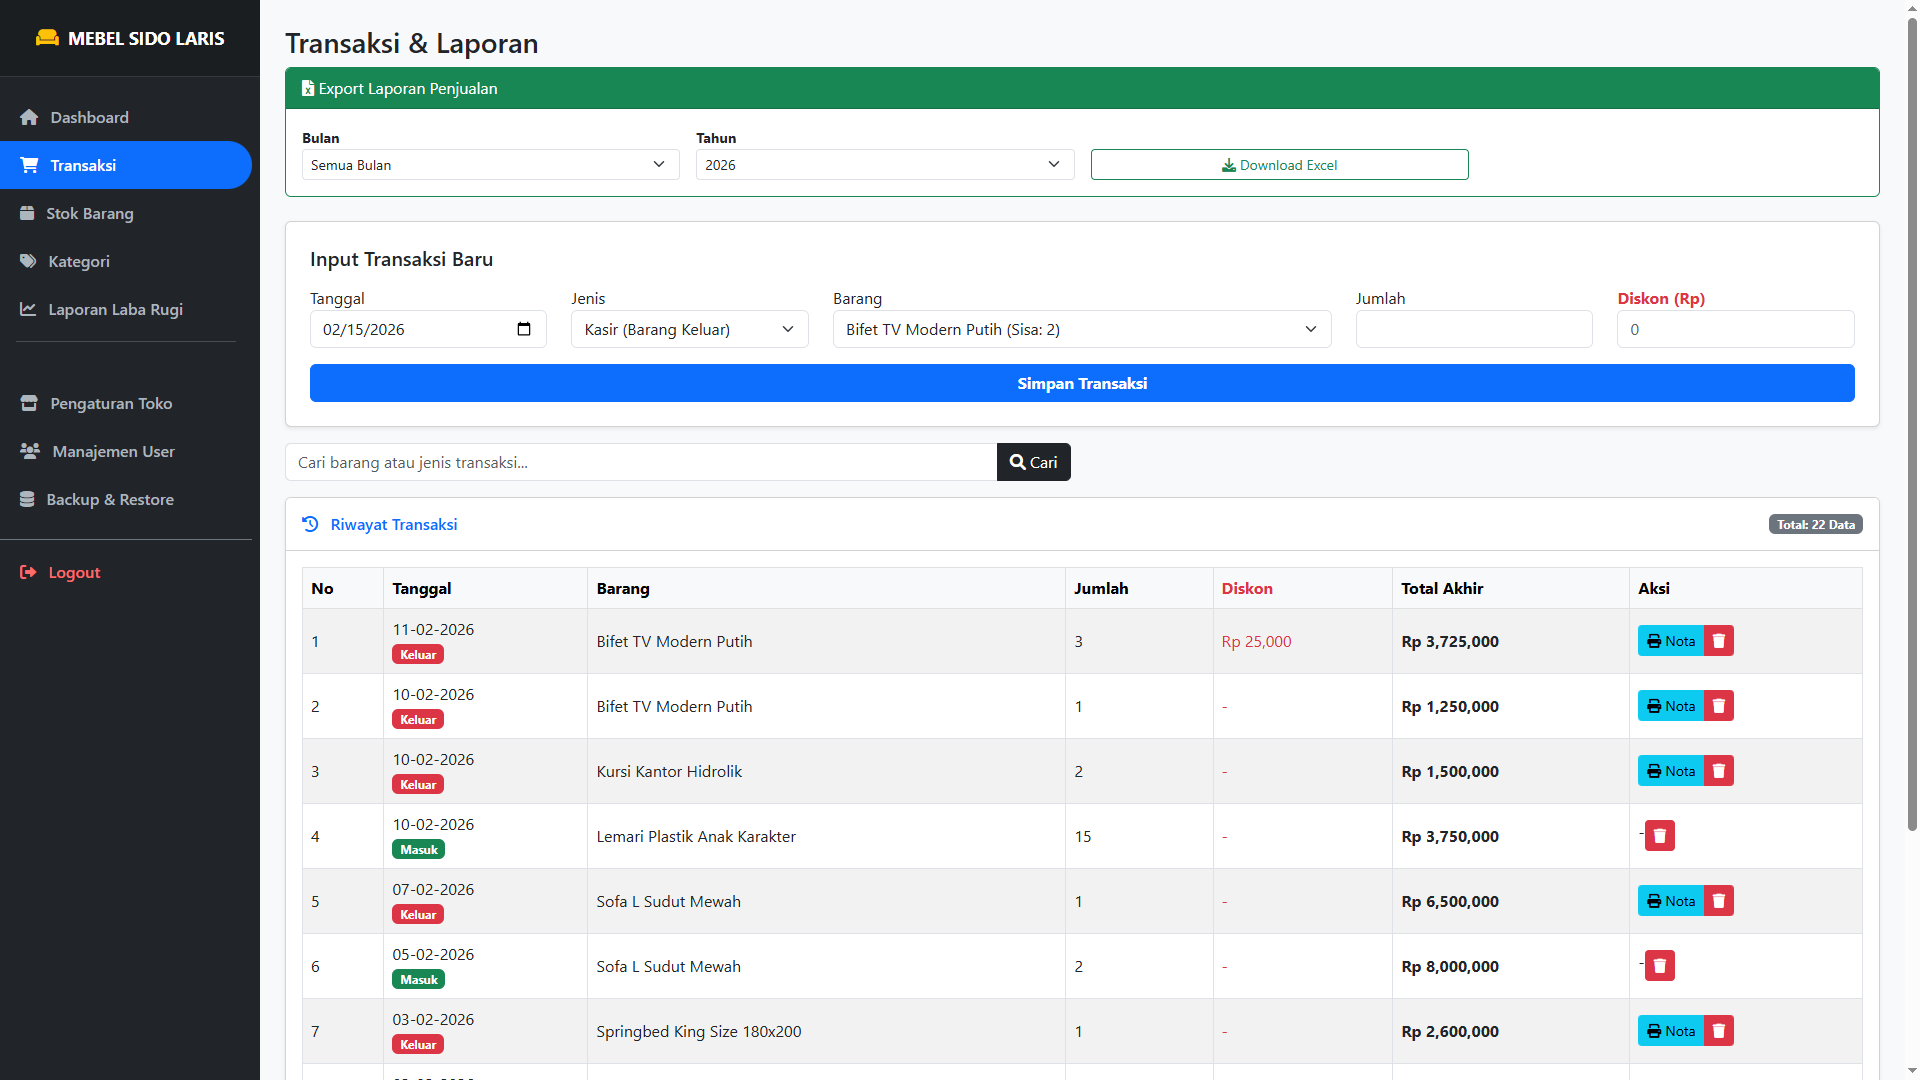Delete transaction row 1 with the trash icon
Image resolution: width=1920 pixels, height=1080 pixels.
1719,641
